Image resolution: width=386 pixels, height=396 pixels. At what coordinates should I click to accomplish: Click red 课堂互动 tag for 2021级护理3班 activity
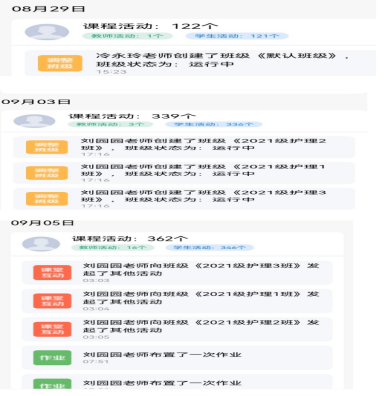52,273
